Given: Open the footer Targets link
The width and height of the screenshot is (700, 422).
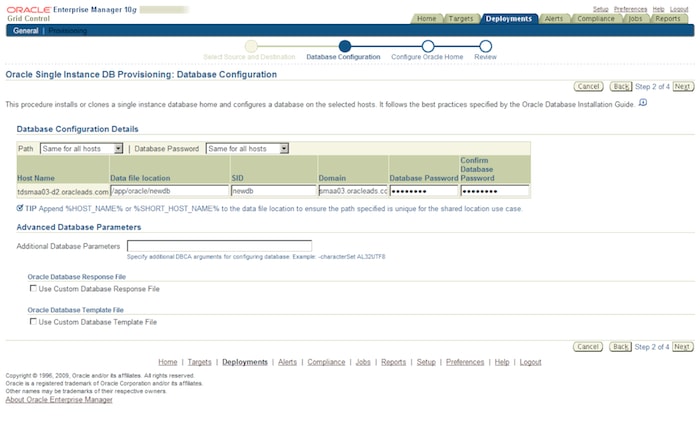Looking at the screenshot, I should (x=199, y=362).
